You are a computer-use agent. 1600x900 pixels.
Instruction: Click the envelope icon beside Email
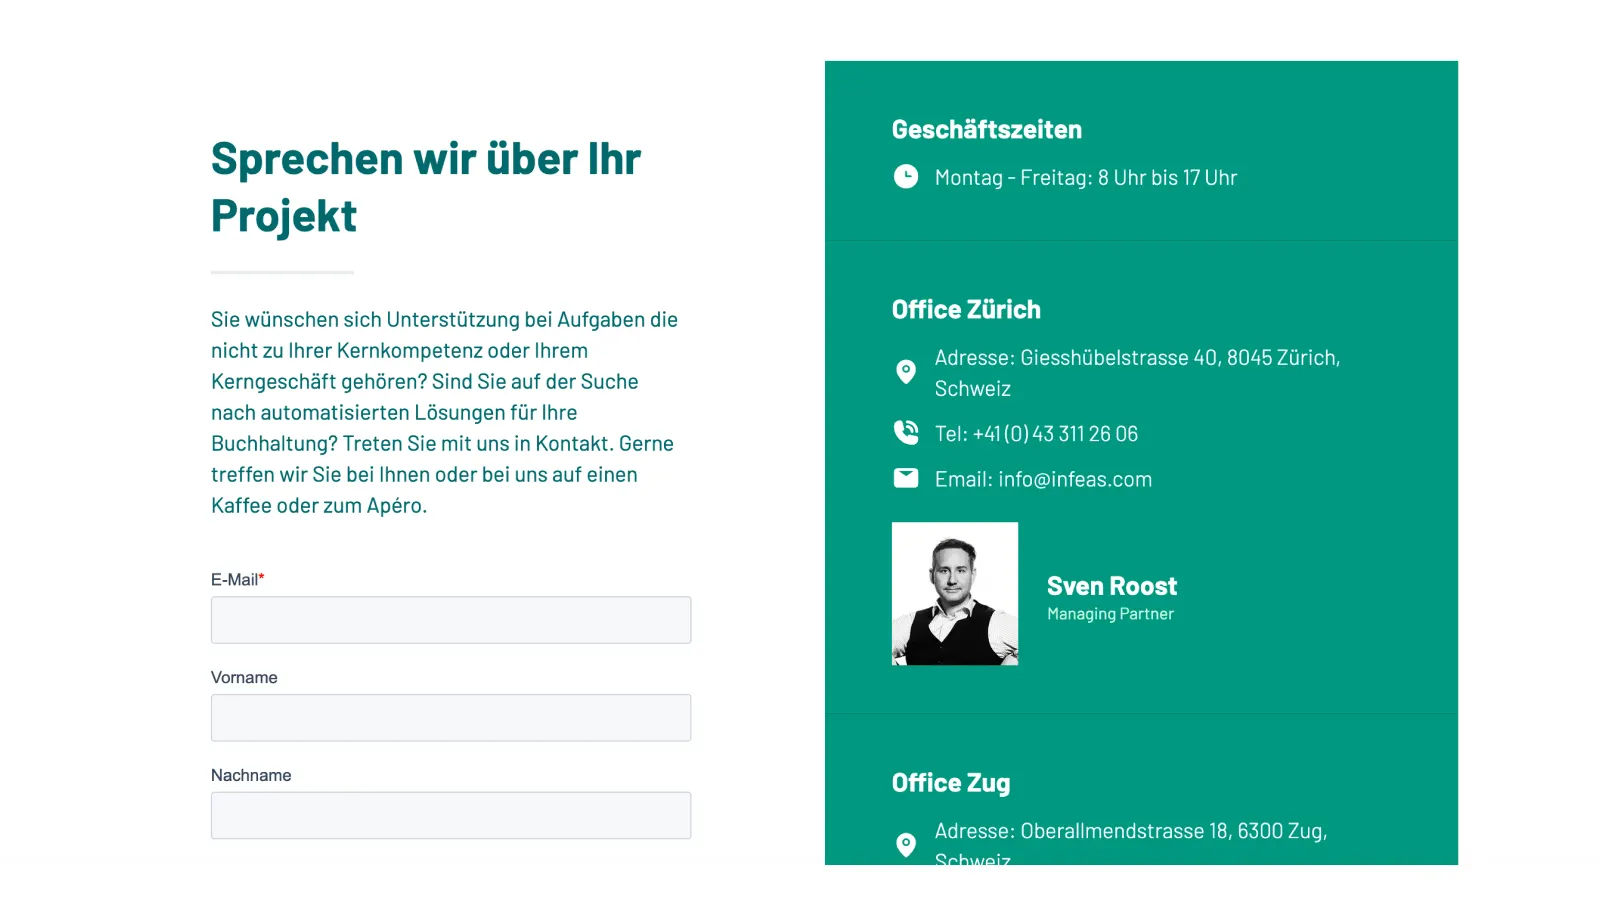click(x=905, y=478)
